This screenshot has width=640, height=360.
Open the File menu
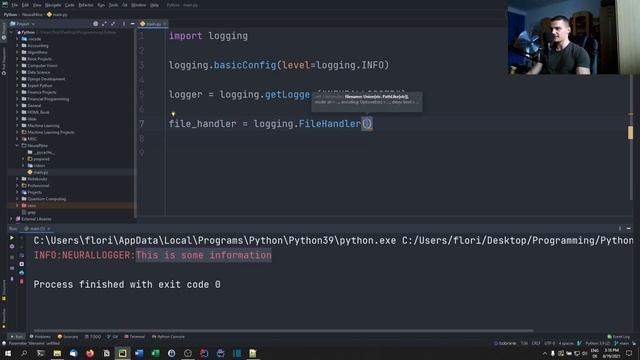coord(15,5)
